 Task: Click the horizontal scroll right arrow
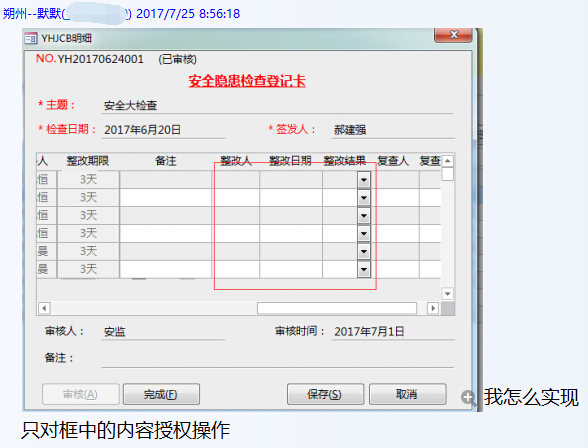(x=434, y=309)
